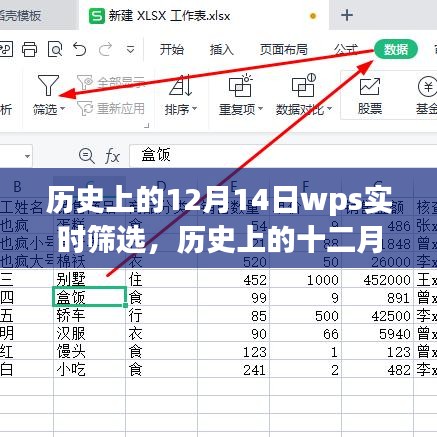
Task: Select the cell containing 轿车
Action: pos(89,316)
